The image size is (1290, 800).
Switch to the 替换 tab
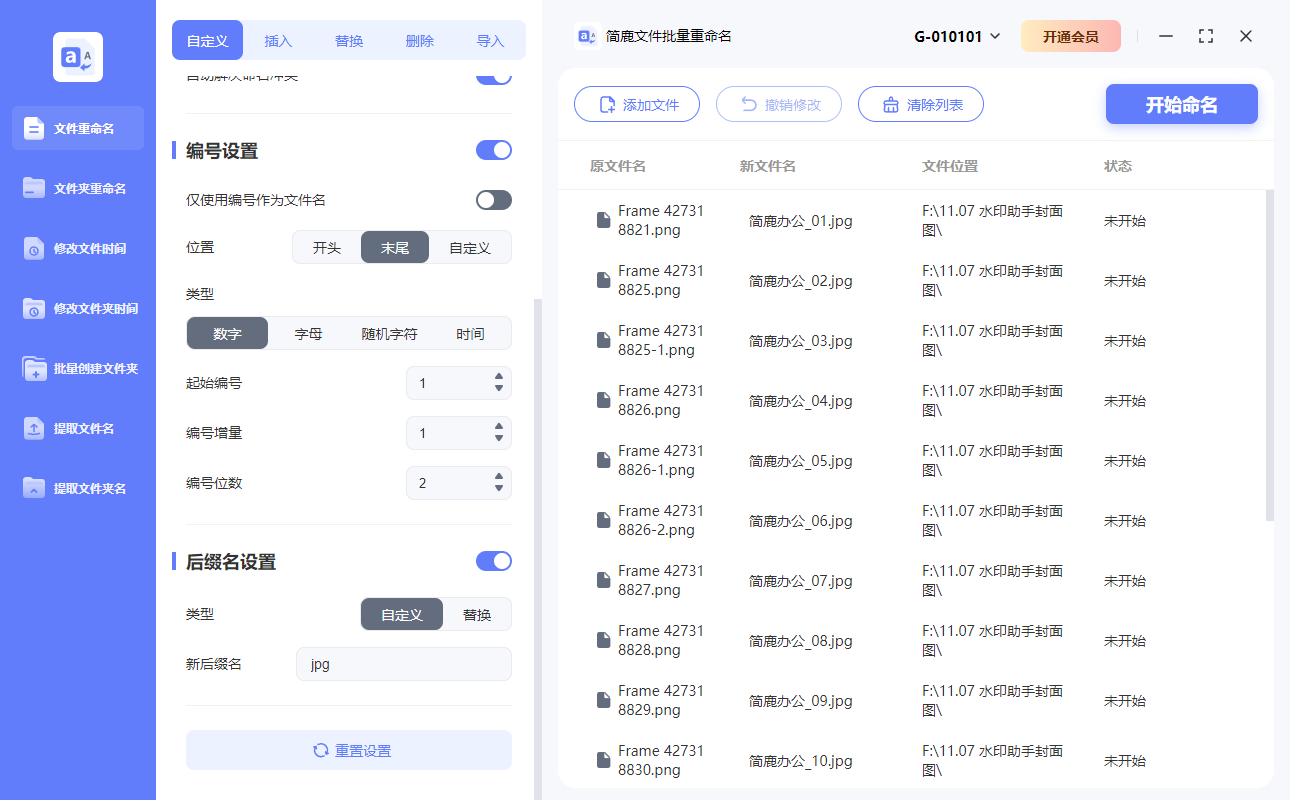[348, 40]
